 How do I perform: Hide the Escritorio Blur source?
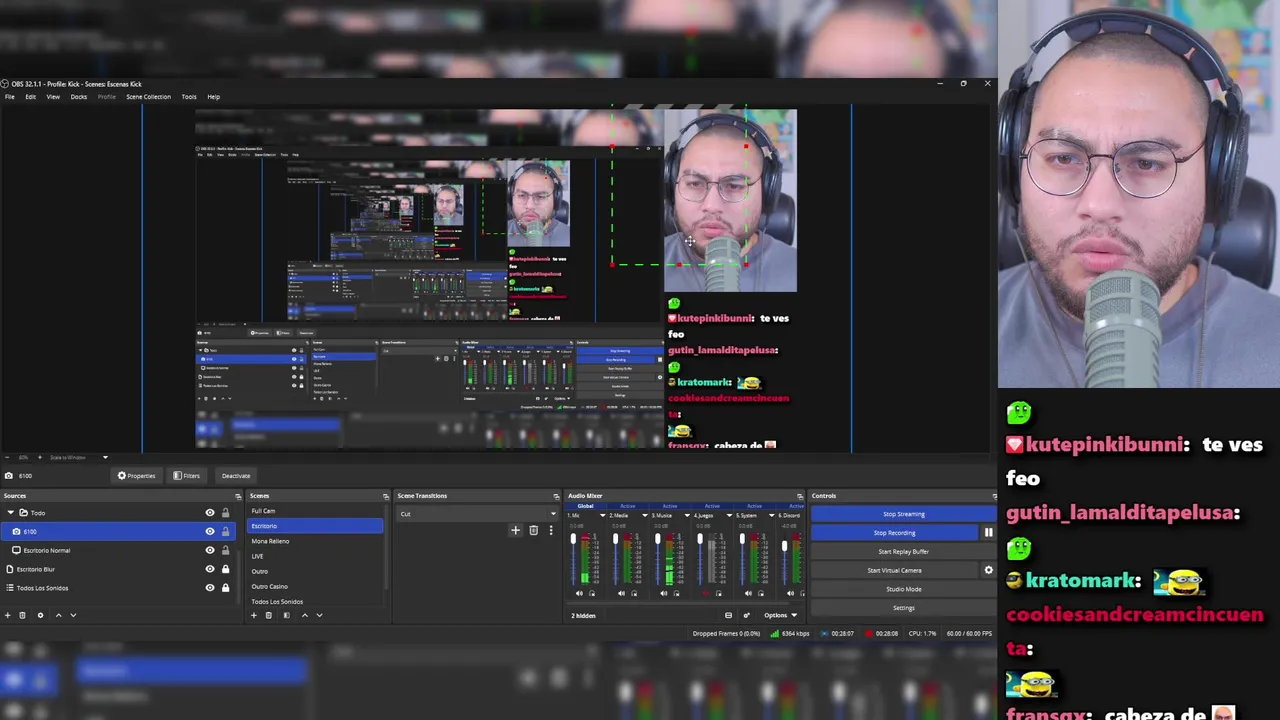tap(210, 569)
